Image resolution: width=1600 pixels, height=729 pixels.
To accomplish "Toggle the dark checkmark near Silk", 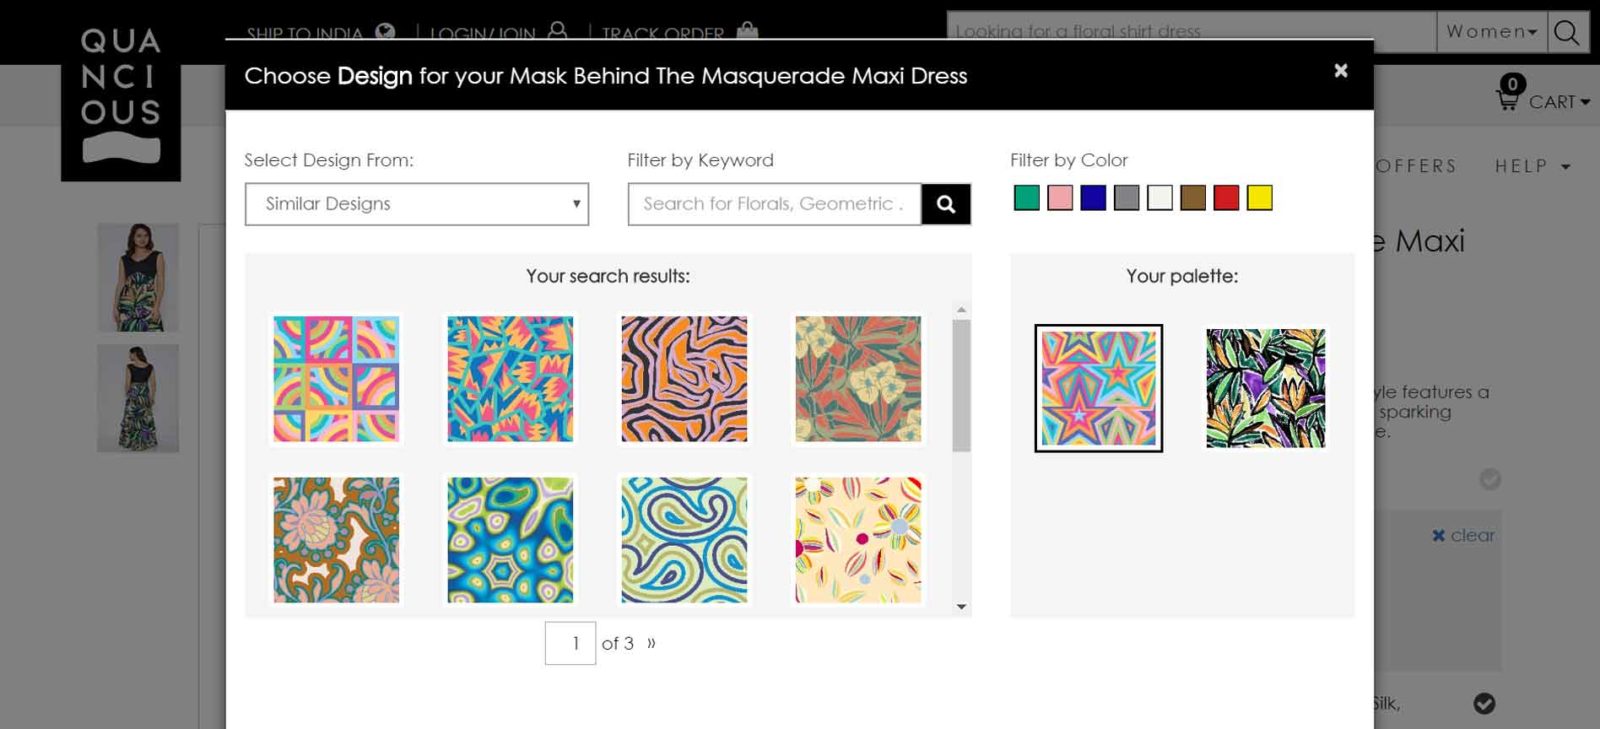I will [x=1484, y=703].
